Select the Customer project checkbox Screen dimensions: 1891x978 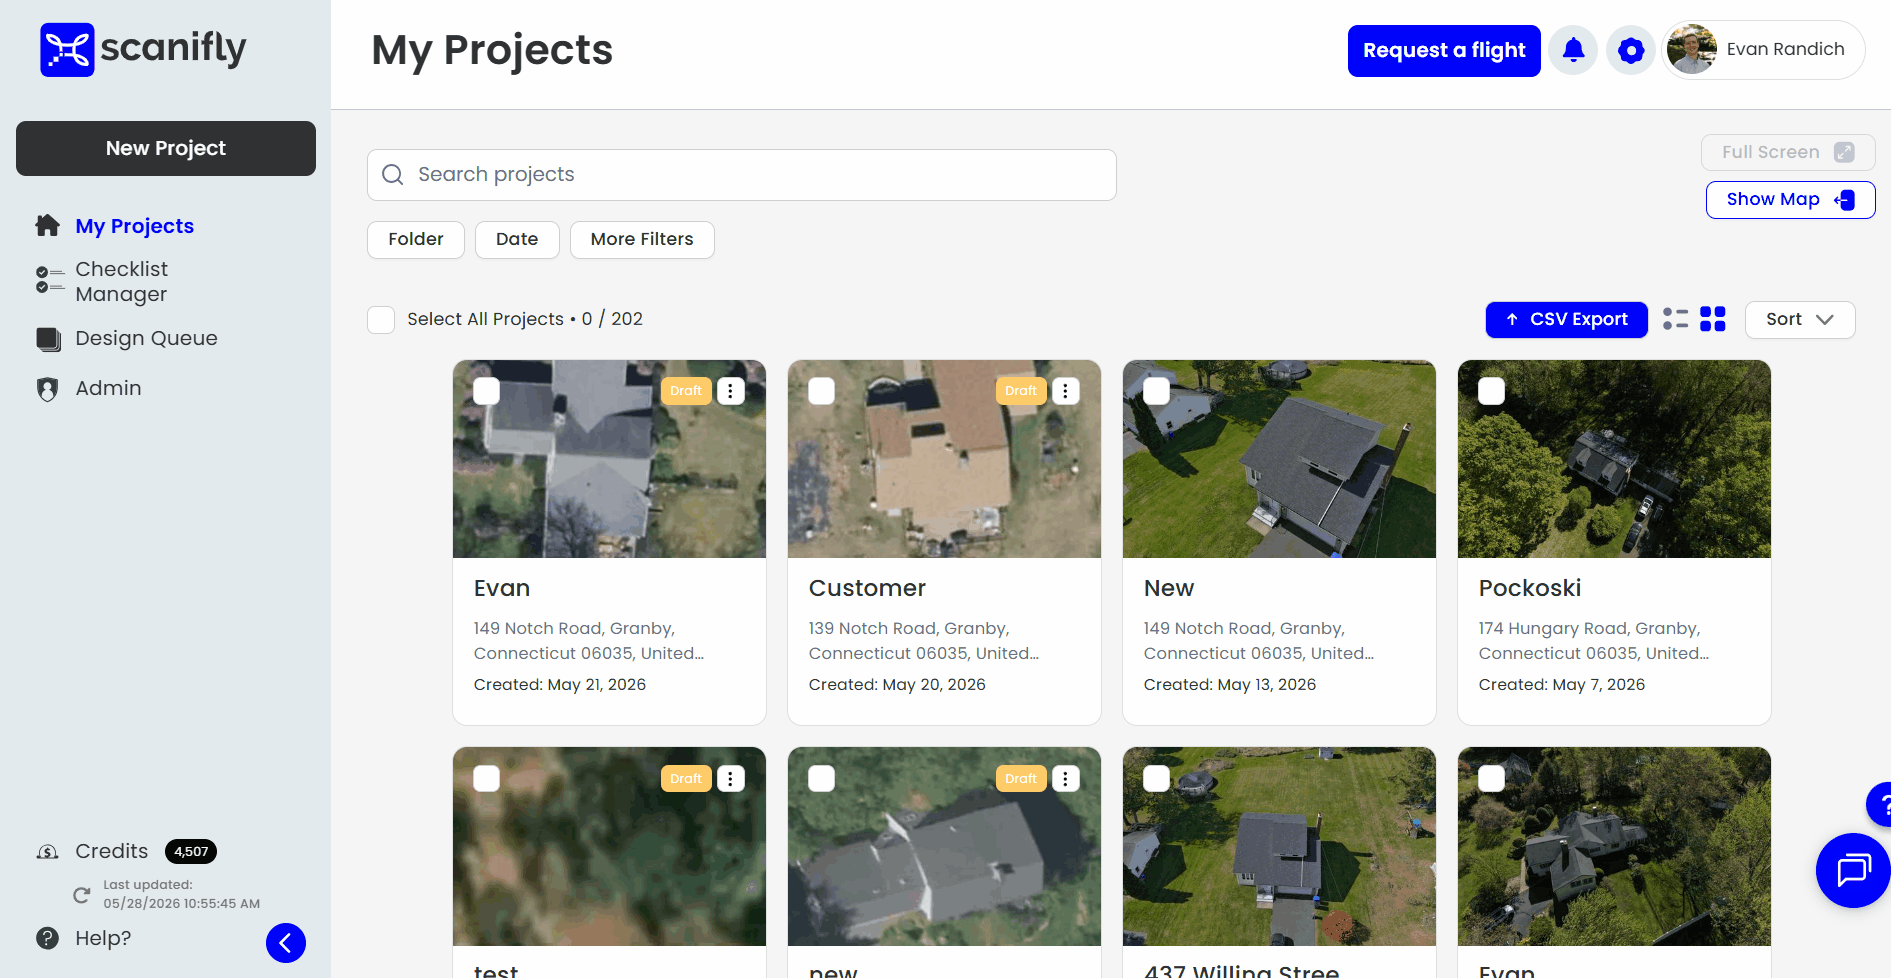pos(822,391)
